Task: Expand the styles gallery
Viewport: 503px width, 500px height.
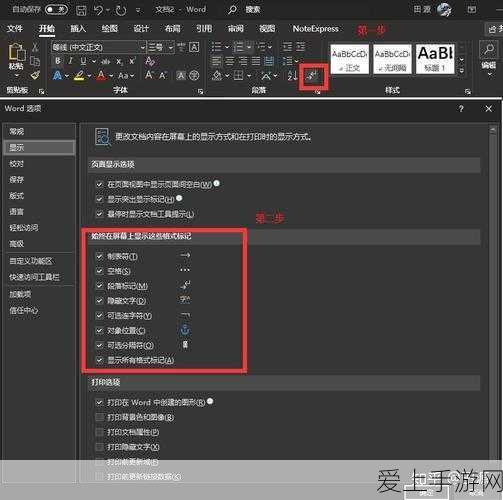Action: pos(462,71)
